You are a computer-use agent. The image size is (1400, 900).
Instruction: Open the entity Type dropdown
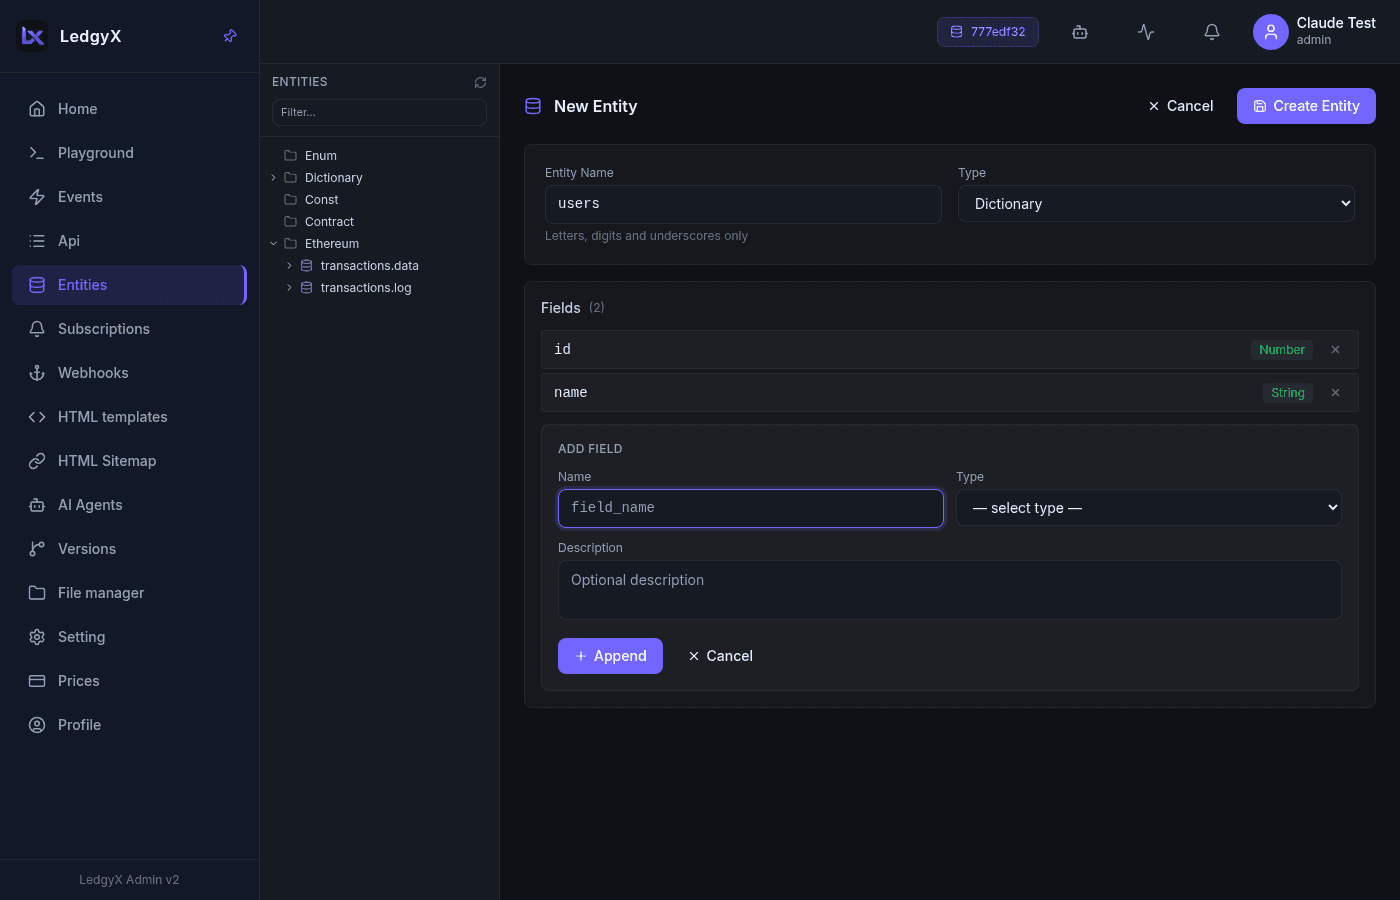click(x=1156, y=204)
